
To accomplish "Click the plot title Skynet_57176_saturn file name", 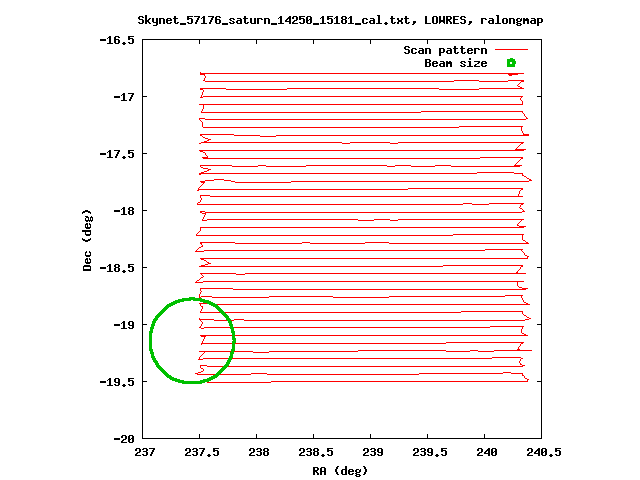I will [273, 20].
